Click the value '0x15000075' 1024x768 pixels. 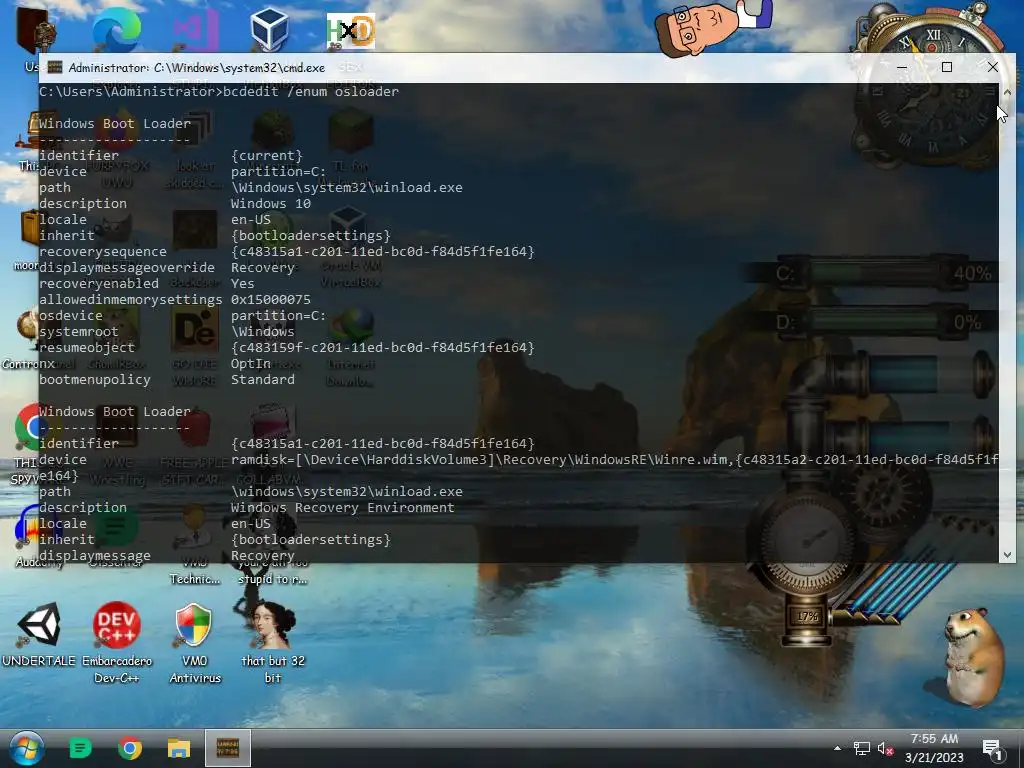tap(270, 299)
